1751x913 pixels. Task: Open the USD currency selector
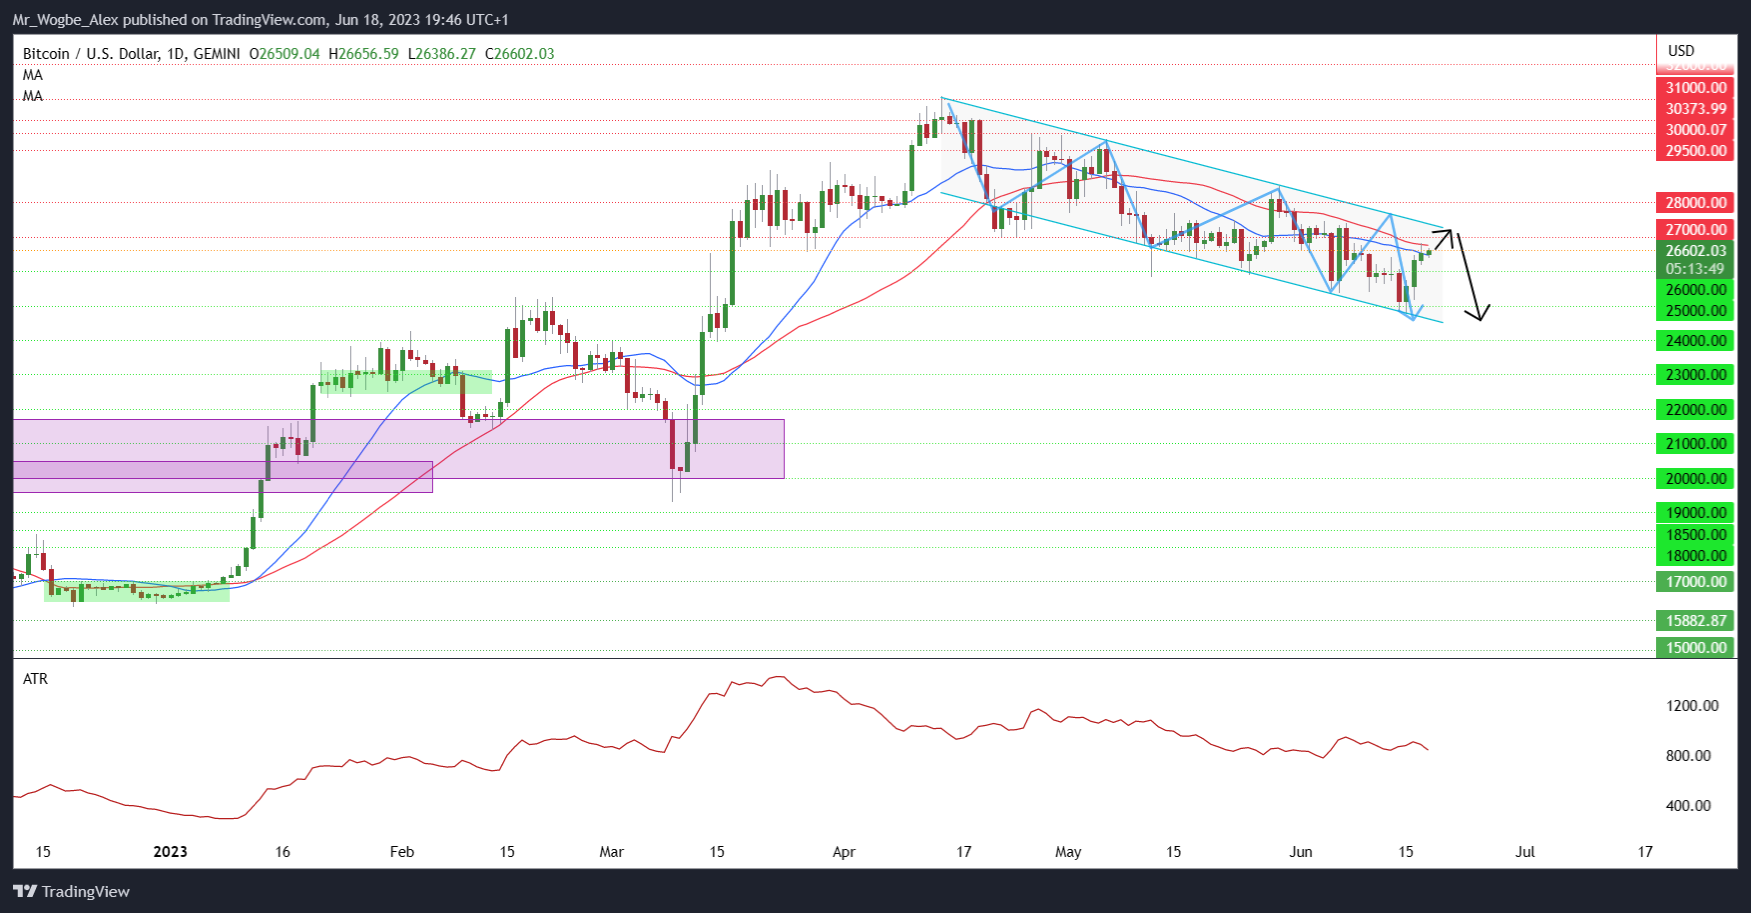tap(1681, 51)
